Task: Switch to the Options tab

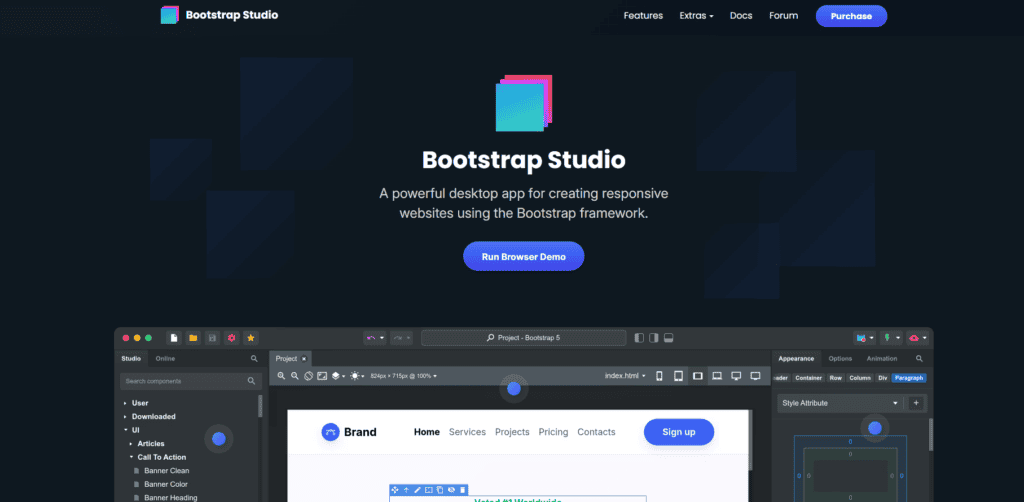Action: 840,358
